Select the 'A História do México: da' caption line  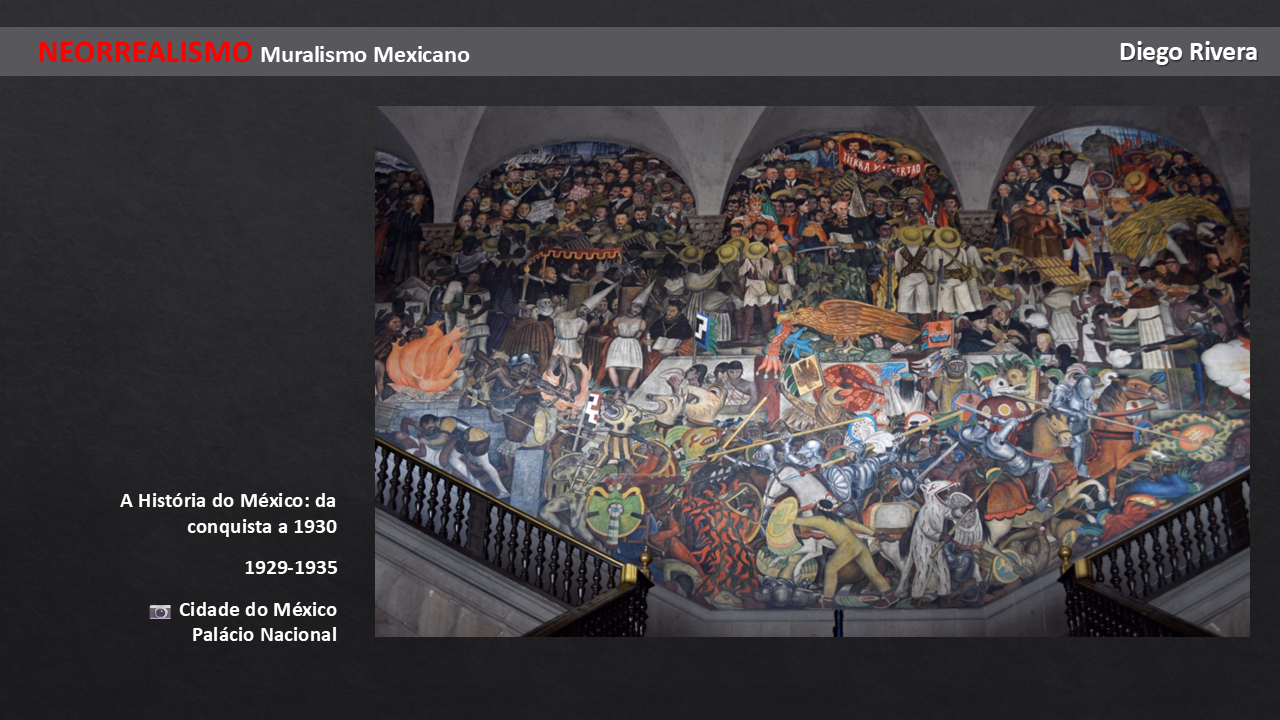pos(228,500)
